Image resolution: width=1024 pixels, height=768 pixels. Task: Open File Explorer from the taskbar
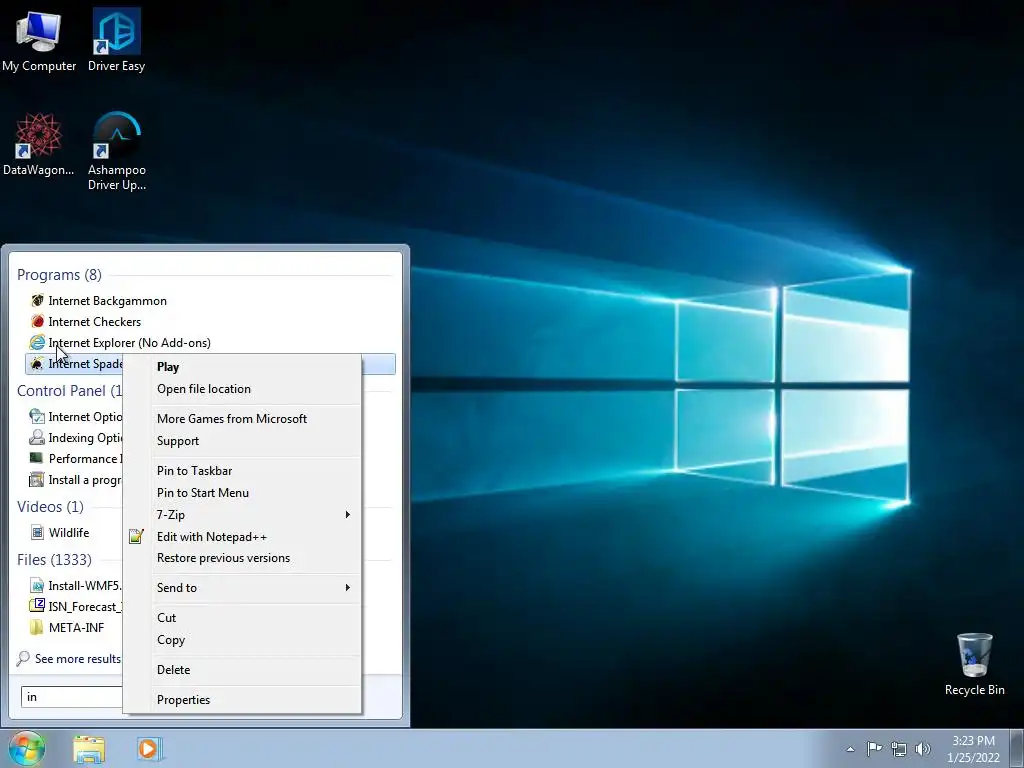89,749
